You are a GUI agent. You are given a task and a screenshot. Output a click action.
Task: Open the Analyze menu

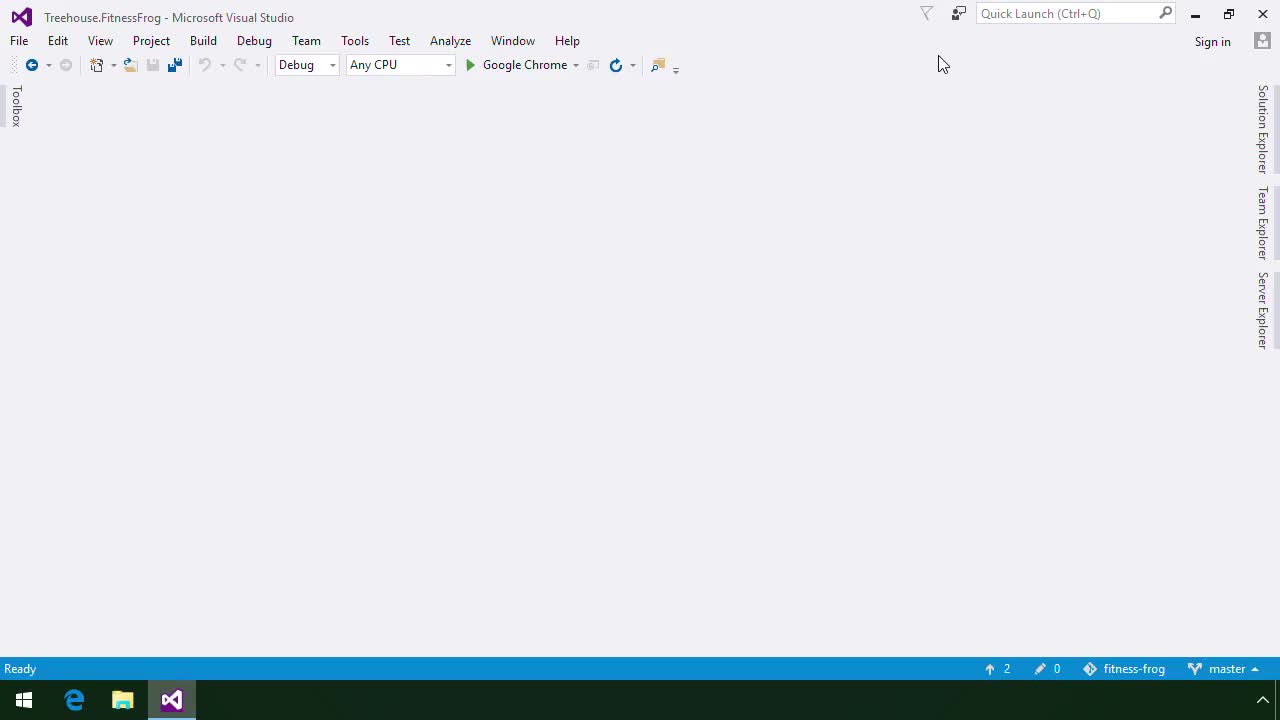[450, 41]
